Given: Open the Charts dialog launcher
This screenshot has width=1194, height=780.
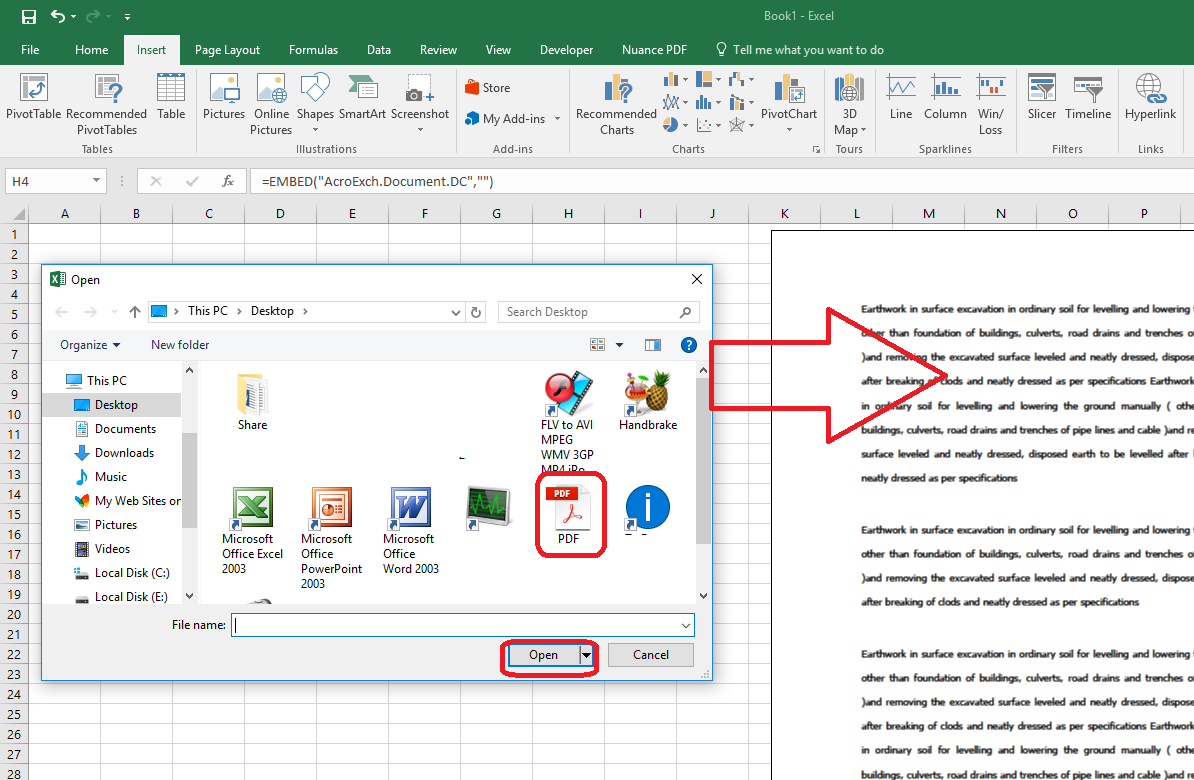Looking at the screenshot, I should click(x=816, y=149).
